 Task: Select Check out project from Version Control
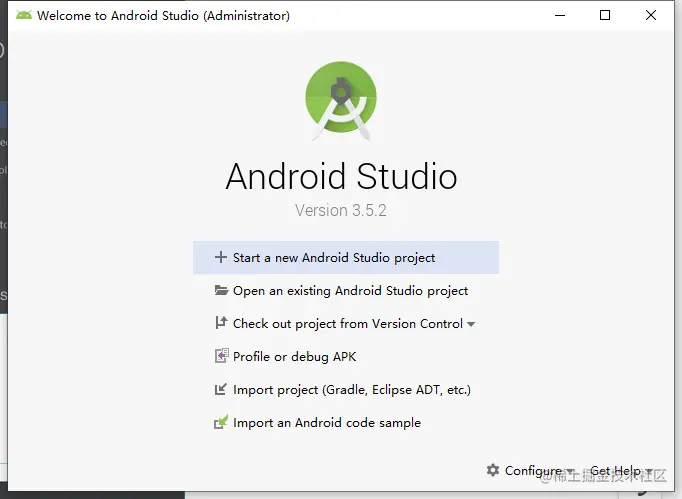tap(348, 324)
